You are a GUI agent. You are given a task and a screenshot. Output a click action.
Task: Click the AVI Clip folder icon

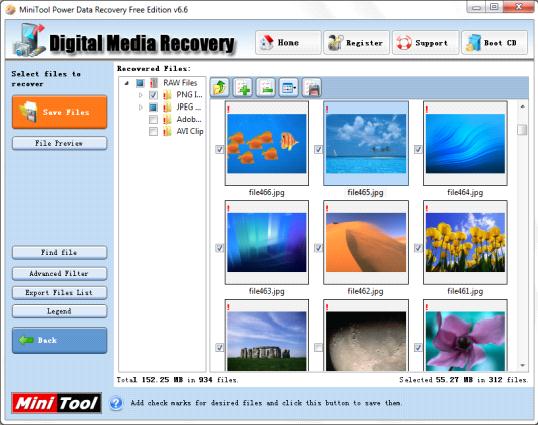[x=167, y=131]
